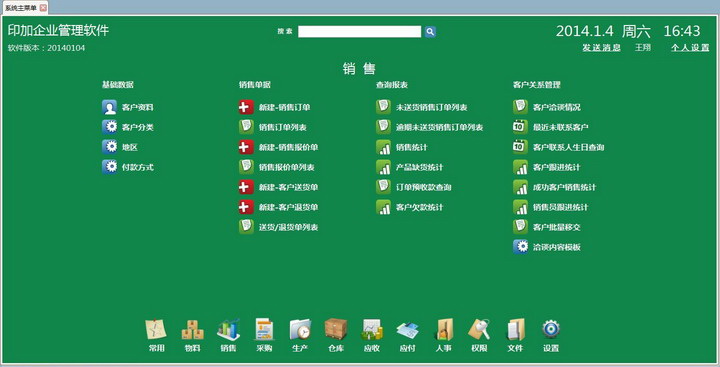Switch to 权限 permissions module

tap(479, 335)
